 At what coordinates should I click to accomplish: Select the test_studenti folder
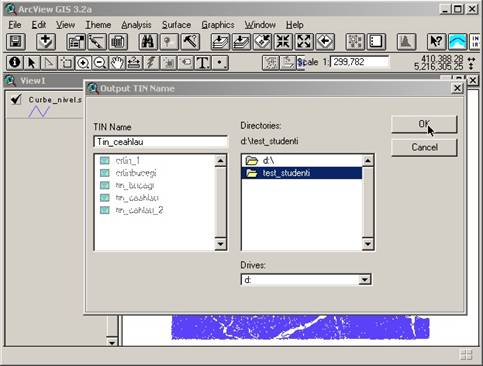[302, 173]
